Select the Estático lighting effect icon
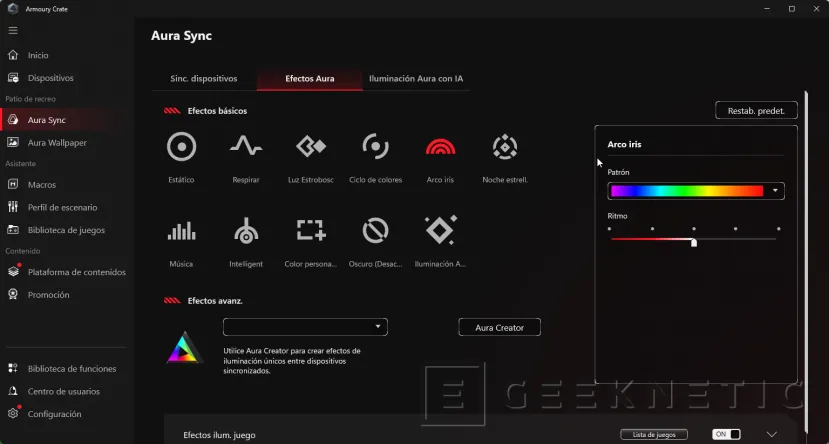The height and width of the screenshot is (444, 829). (181, 146)
